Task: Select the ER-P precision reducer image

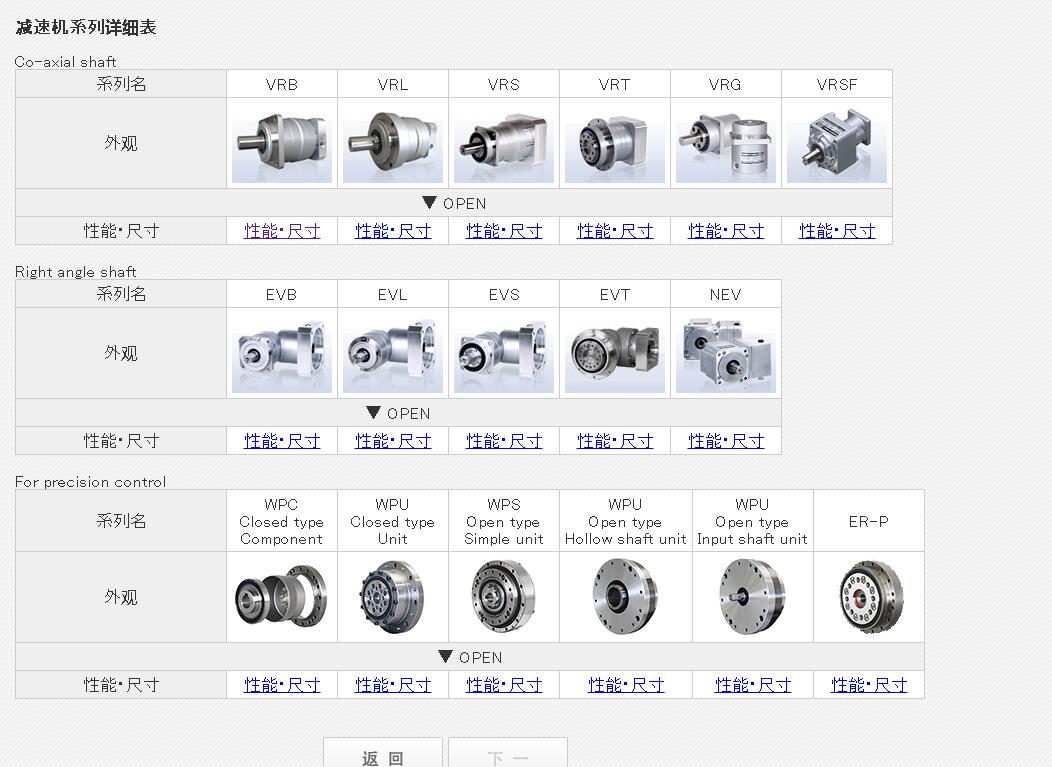Action: tap(868, 597)
